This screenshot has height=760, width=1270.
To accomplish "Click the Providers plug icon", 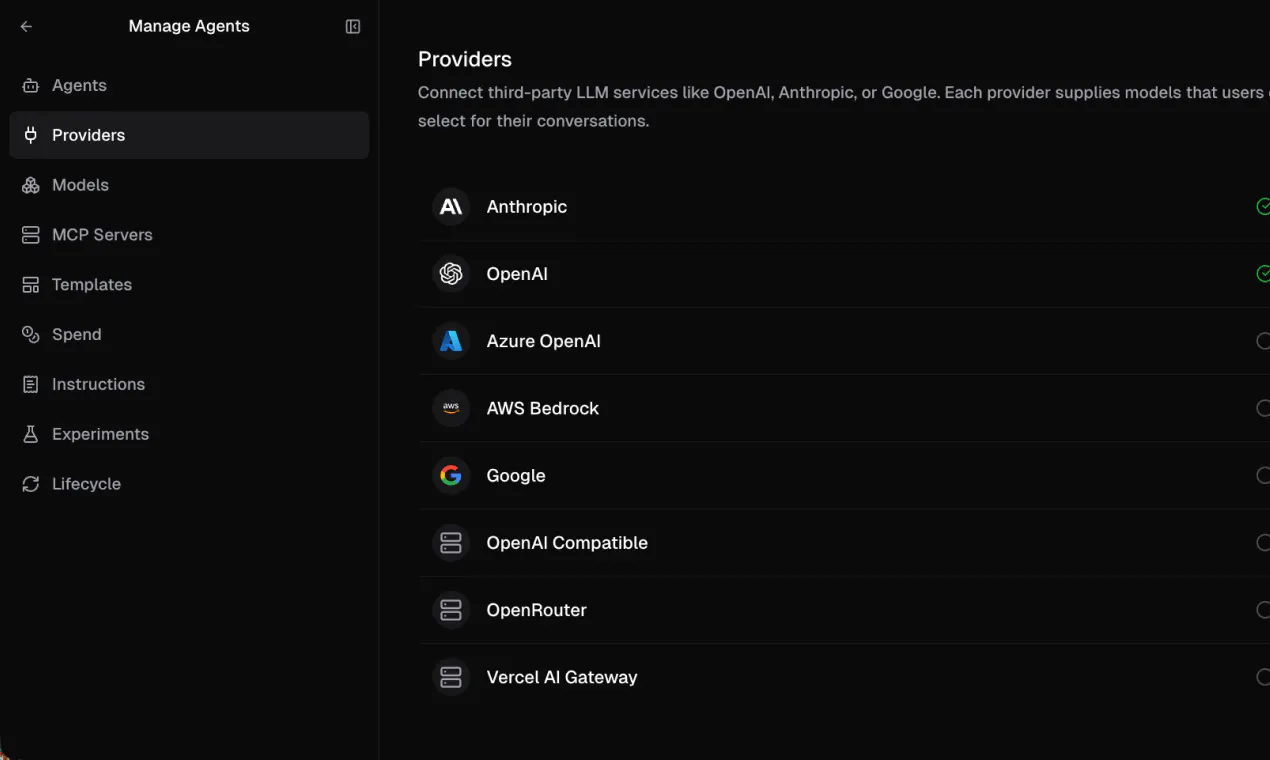I will click(31, 135).
